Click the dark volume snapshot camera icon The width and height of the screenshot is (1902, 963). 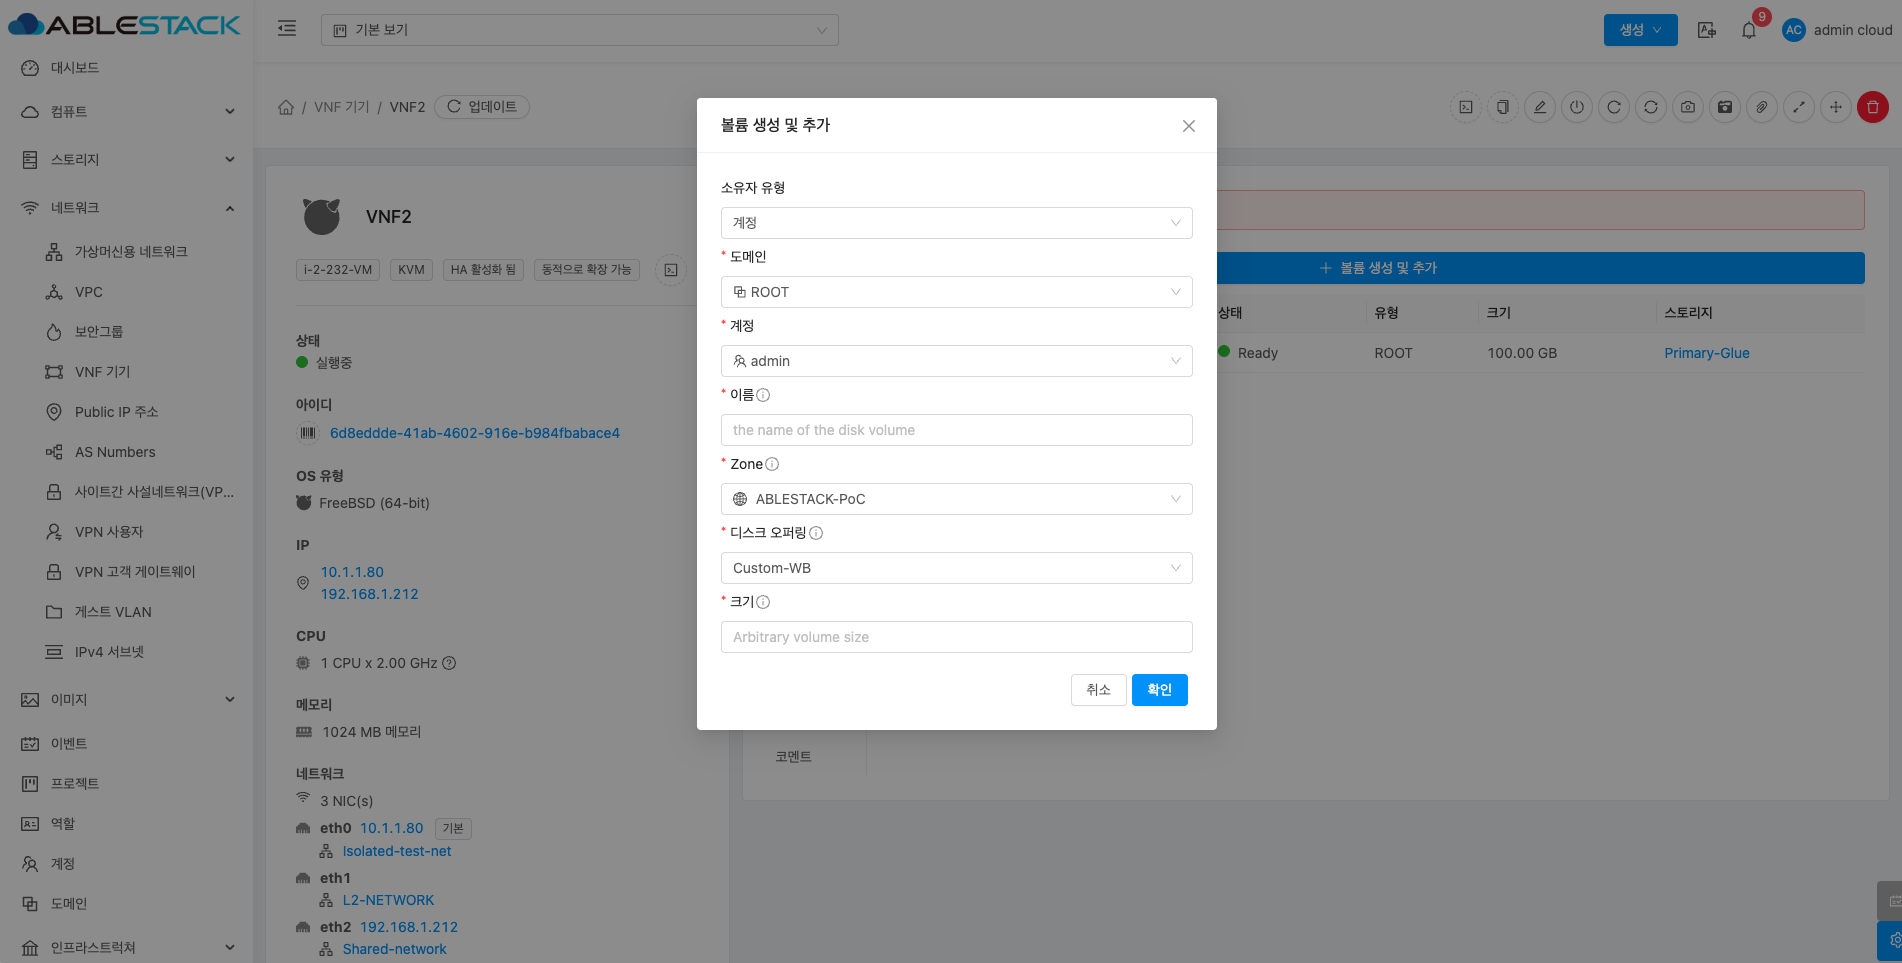1725,107
